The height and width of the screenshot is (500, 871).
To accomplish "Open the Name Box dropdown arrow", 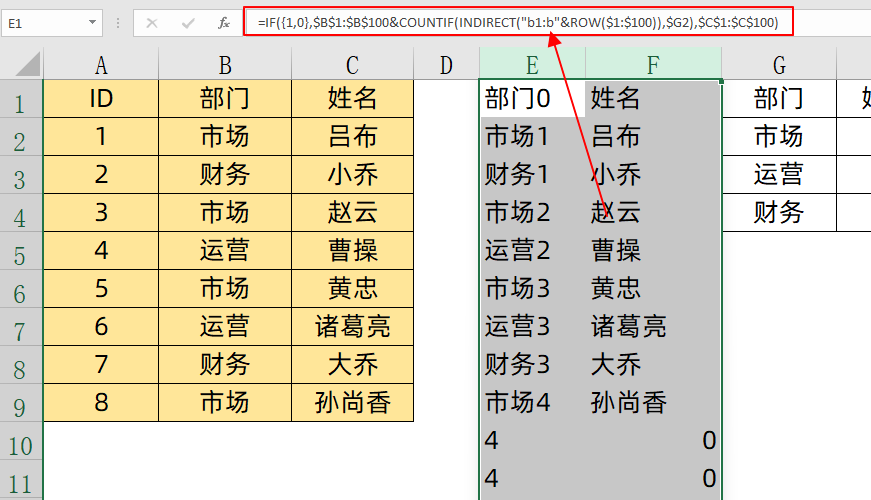I will pos(92,23).
